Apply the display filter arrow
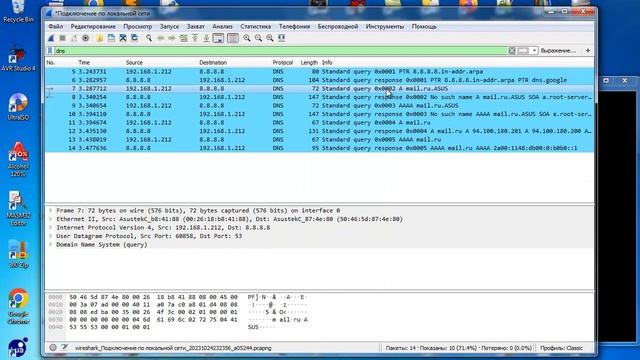The width and height of the screenshot is (640, 360). (523, 51)
